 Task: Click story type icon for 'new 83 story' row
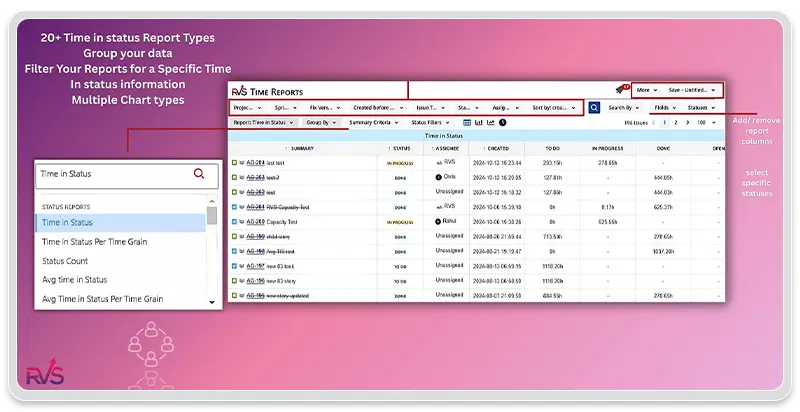tap(234, 280)
